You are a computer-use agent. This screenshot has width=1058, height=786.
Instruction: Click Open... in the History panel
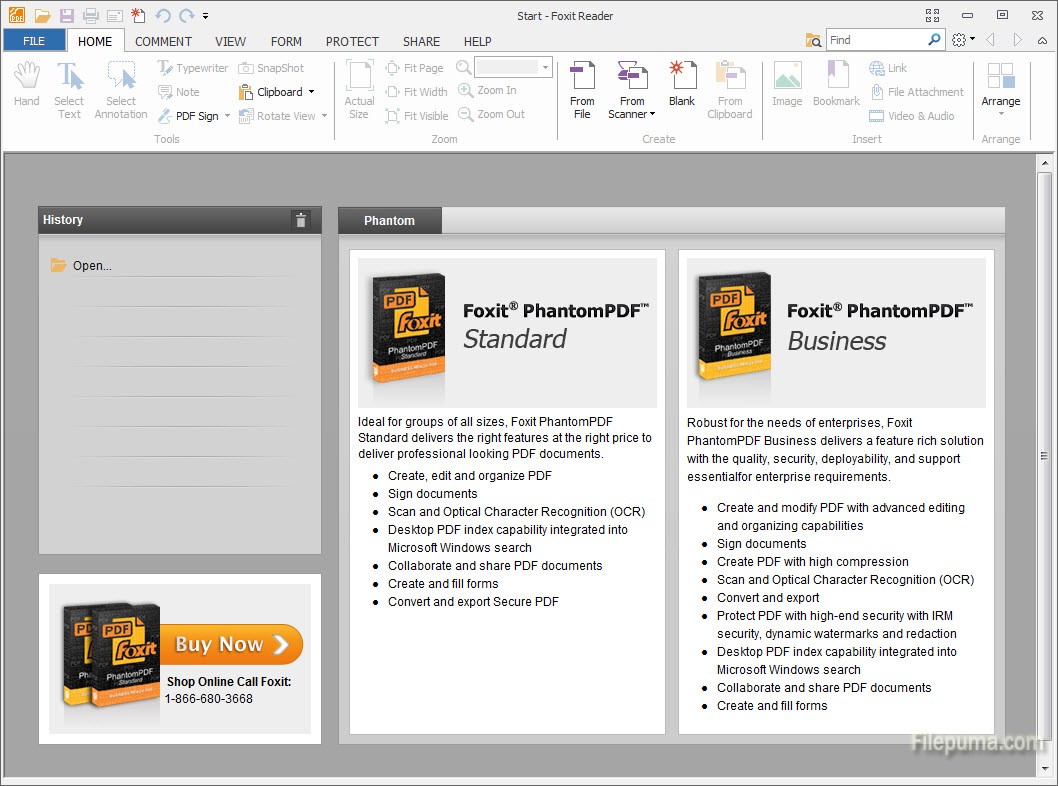pos(91,266)
